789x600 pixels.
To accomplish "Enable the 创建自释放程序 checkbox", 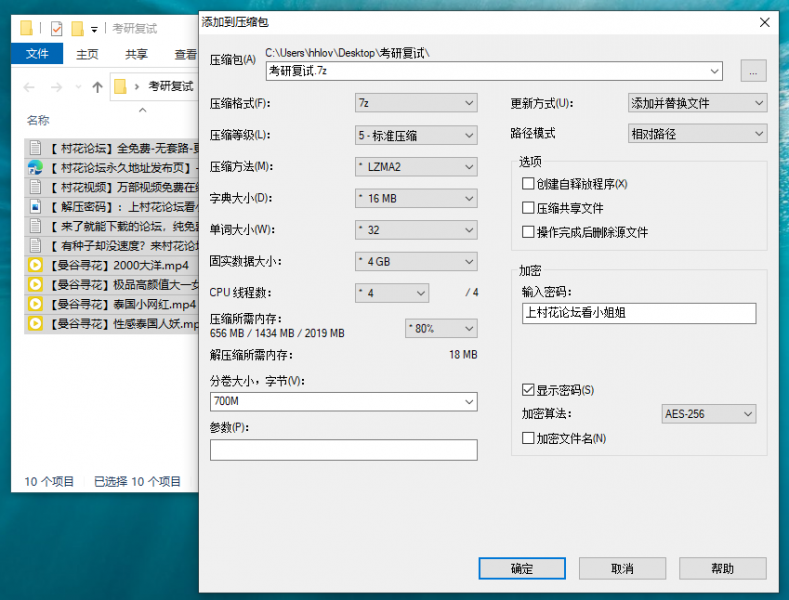I will pos(529,184).
